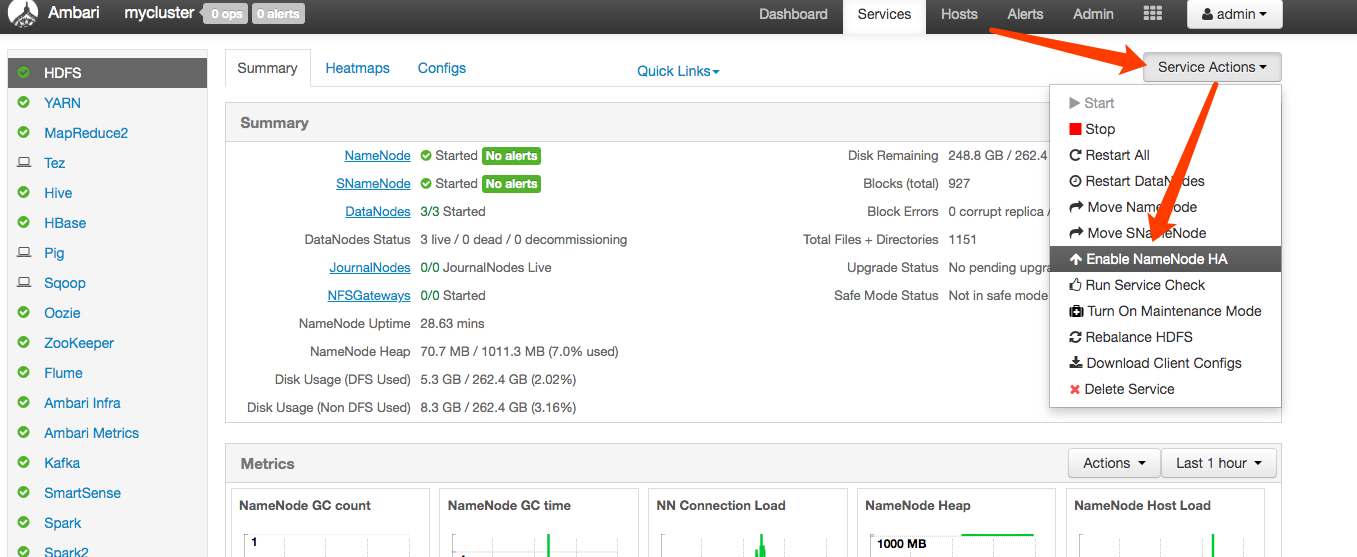The height and width of the screenshot is (557, 1357).
Task: Select Ambari Infra in the services list
Action: click(x=82, y=403)
